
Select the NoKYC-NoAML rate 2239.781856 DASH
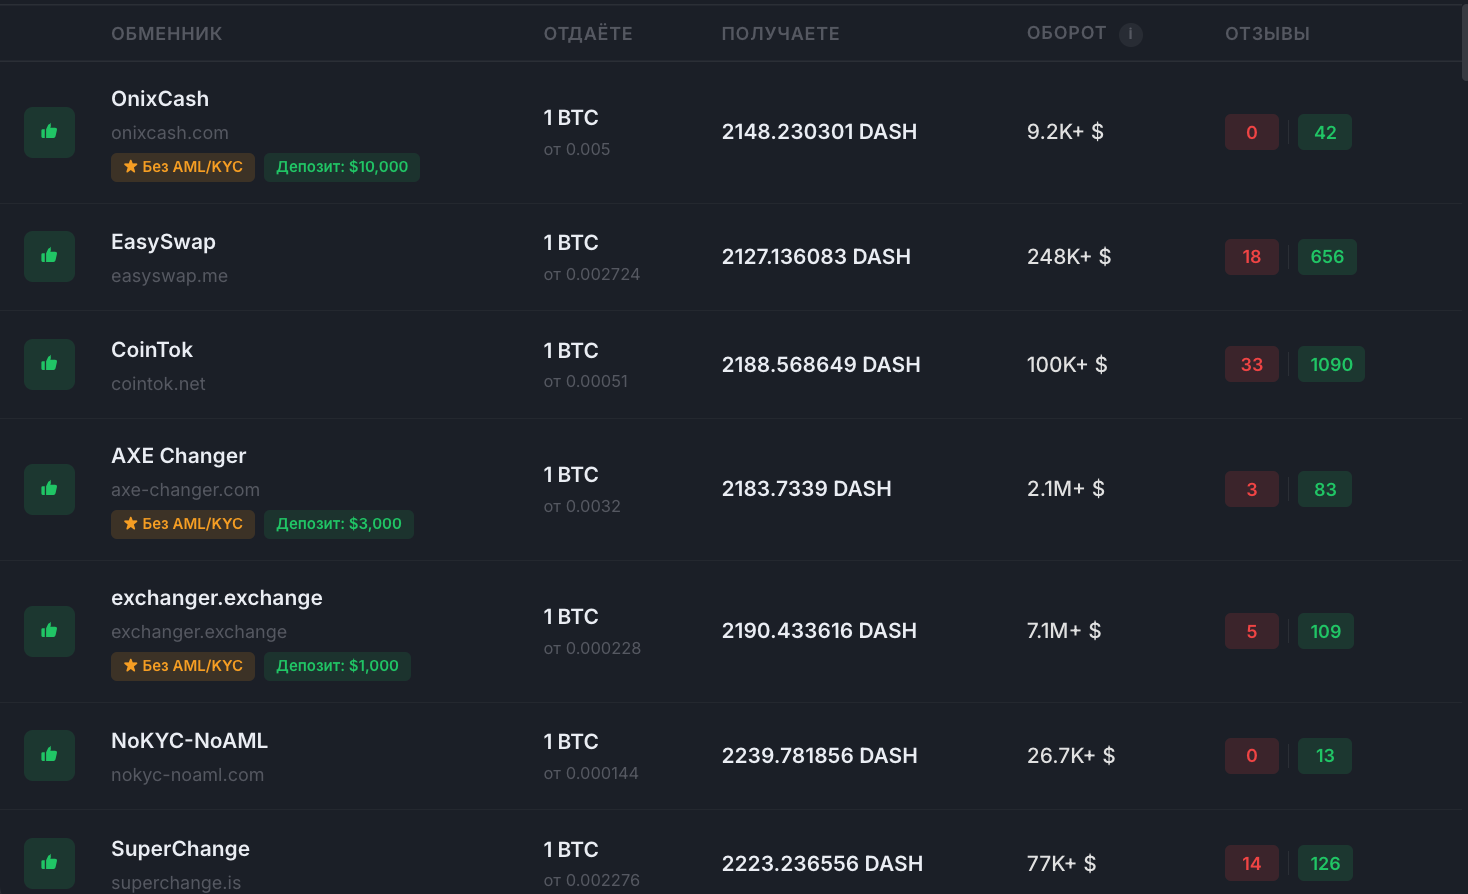[x=819, y=756]
